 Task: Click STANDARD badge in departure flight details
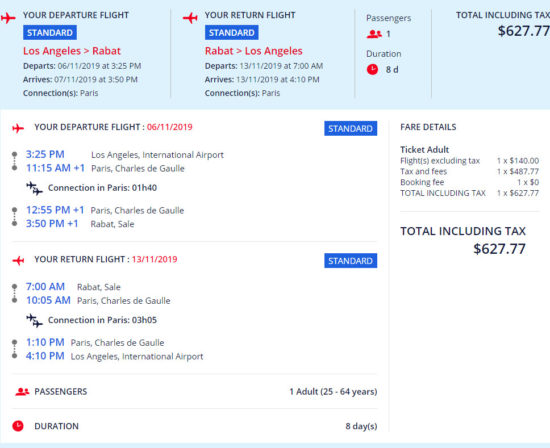pos(350,128)
